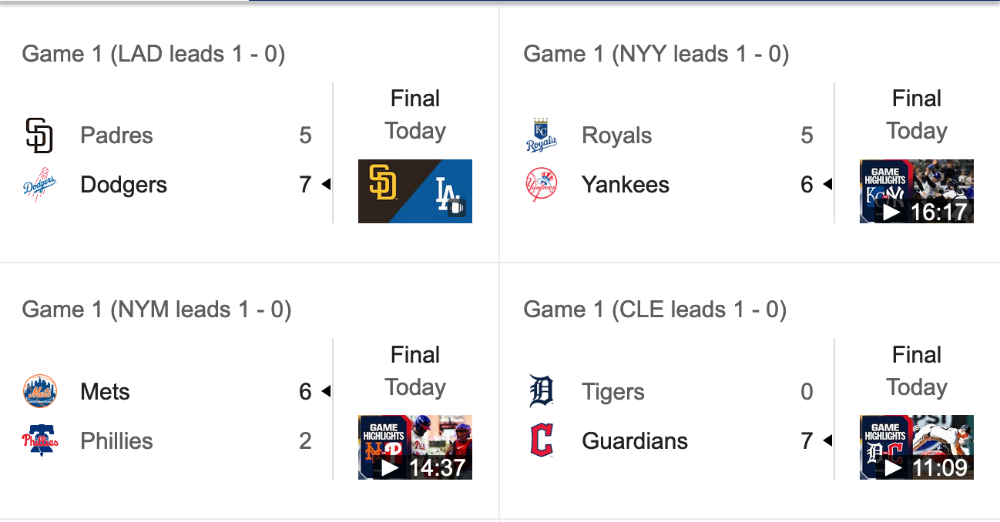The height and width of the screenshot is (522, 1000).
Task: Open the Dodgers team name link
Action: pos(124,184)
